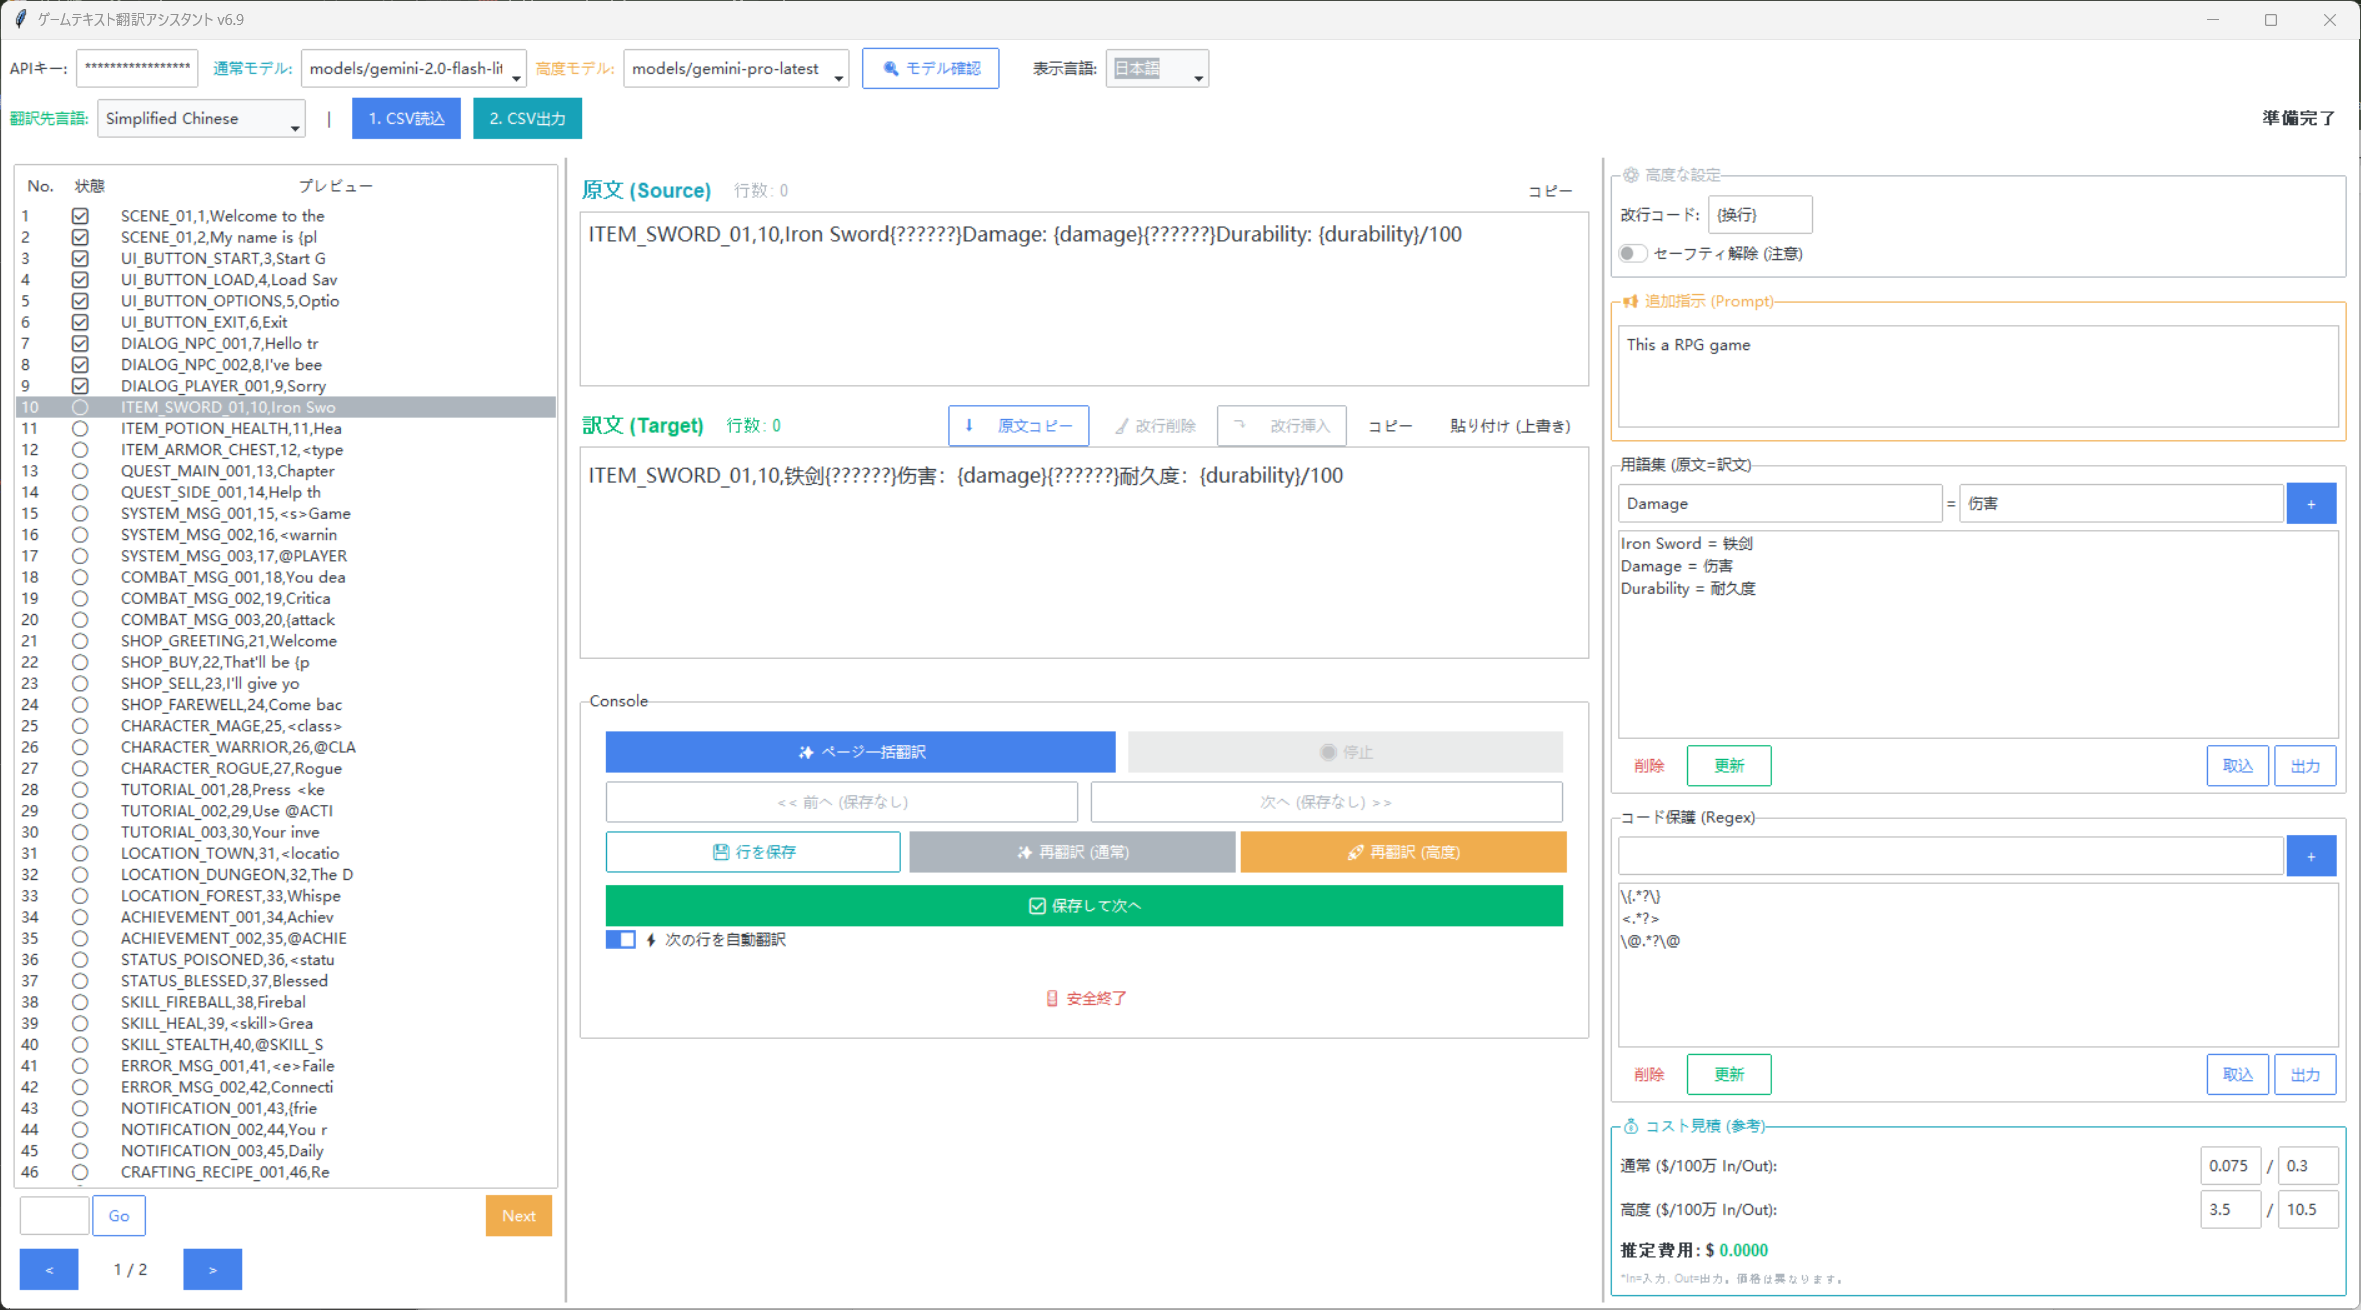The height and width of the screenshot is (1310, 2361).
Task: Click the モデル確認 search button
Action: click(930, 68)
